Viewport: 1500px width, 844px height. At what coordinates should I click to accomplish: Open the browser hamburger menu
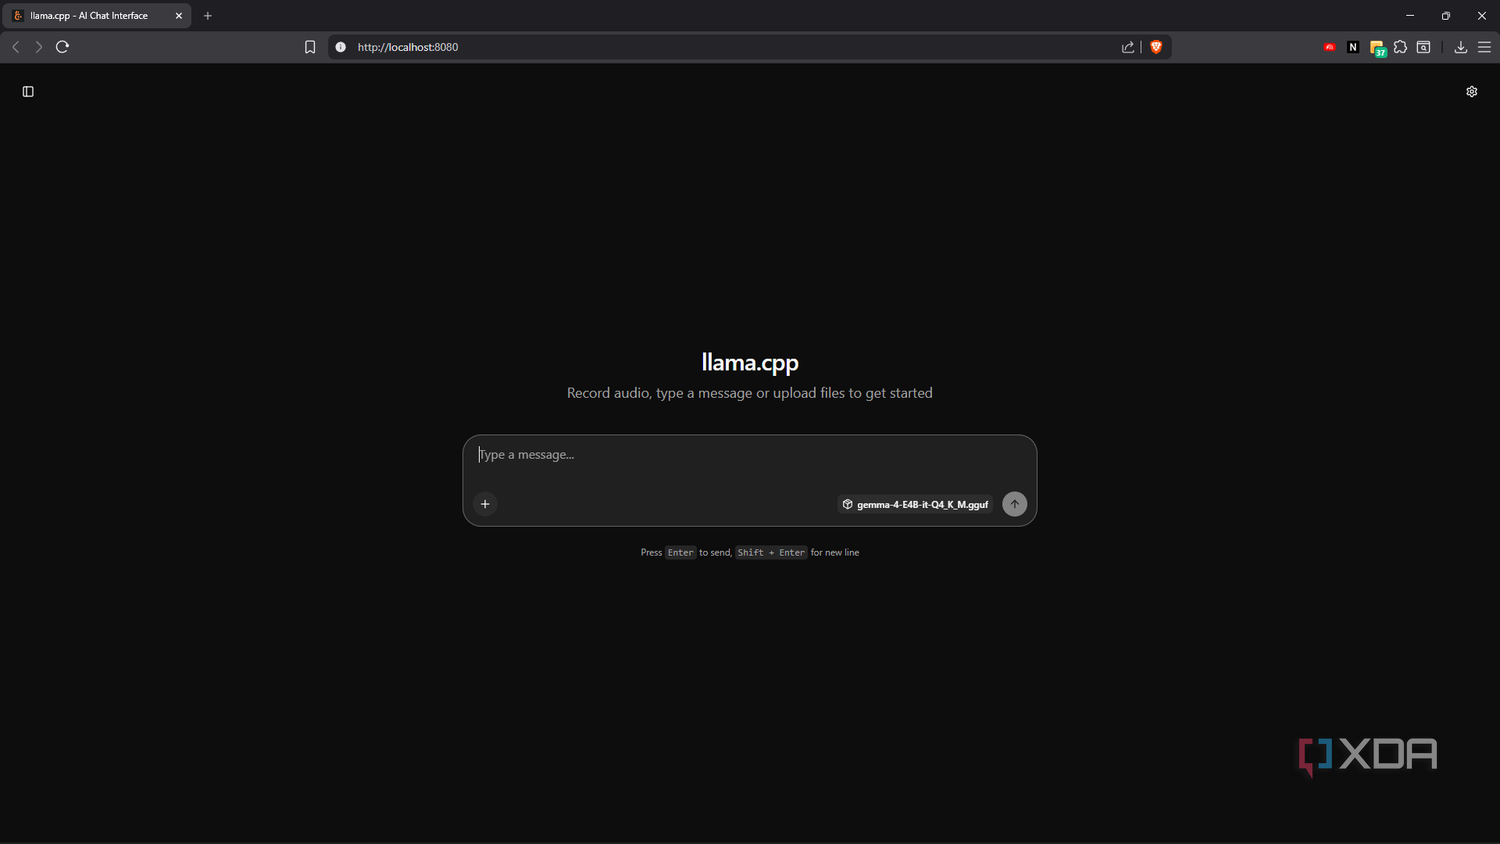1484,47
